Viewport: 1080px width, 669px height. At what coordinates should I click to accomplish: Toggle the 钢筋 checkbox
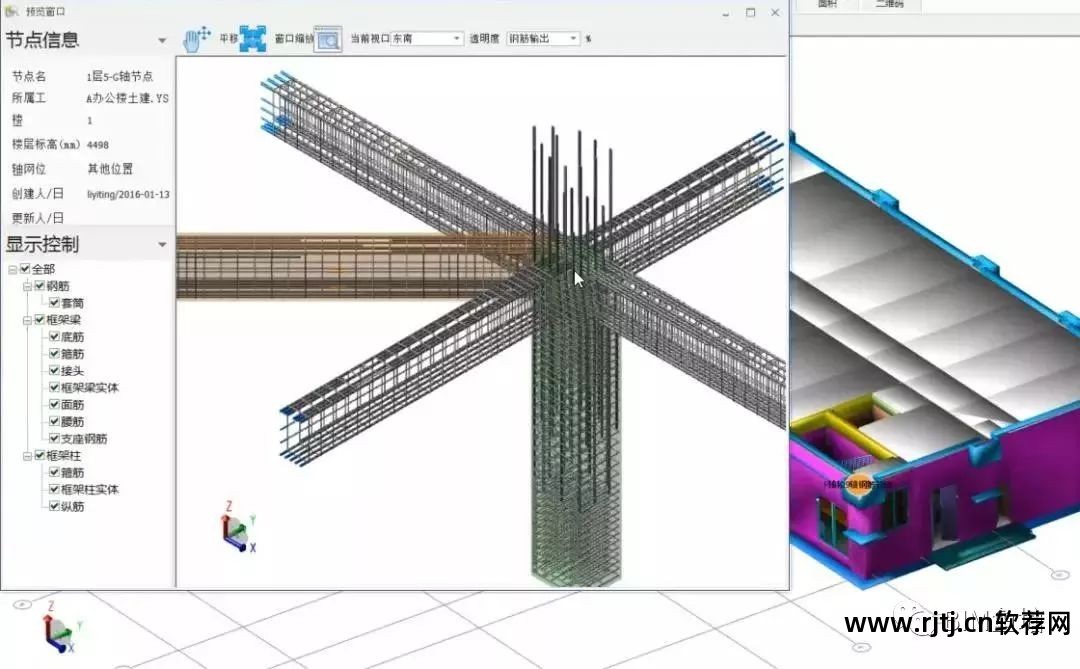pos(40,285)
